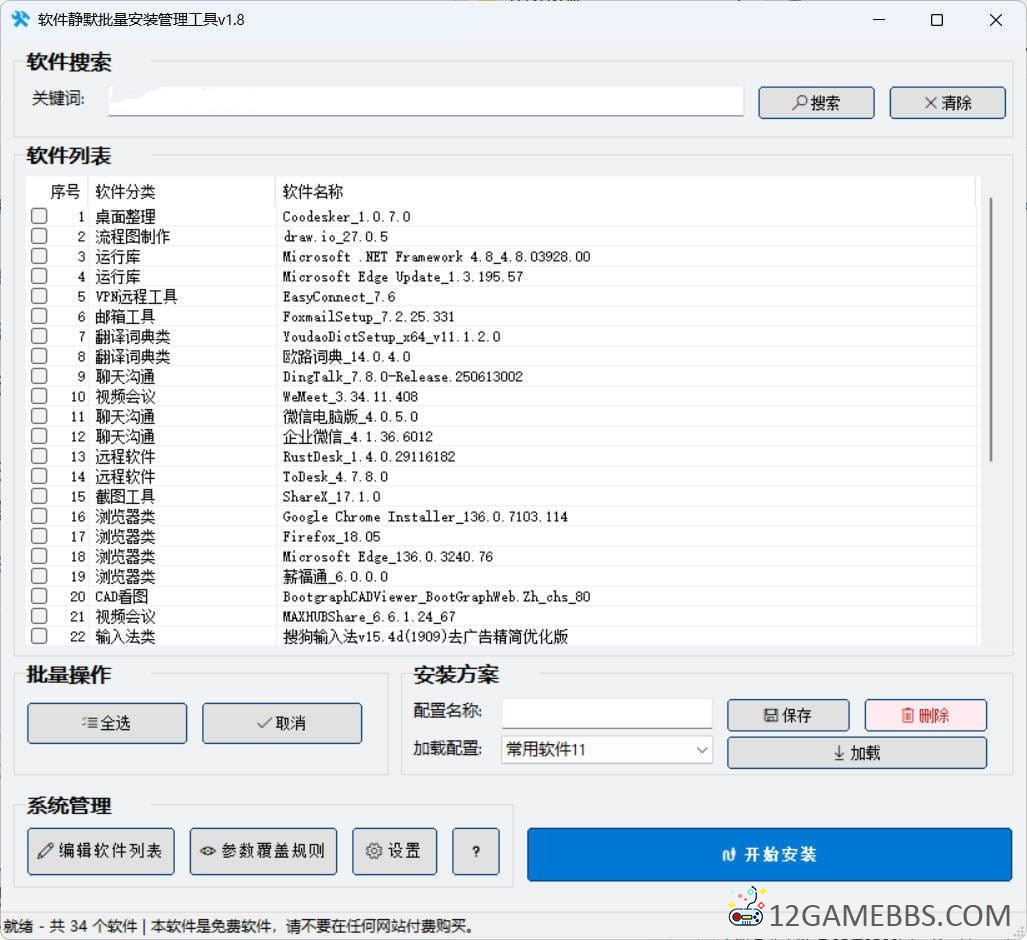Viewport: 1027px width, 940px height.
Task: Enable checkbox for Firefox_18.05
Action: pos(39,537)
